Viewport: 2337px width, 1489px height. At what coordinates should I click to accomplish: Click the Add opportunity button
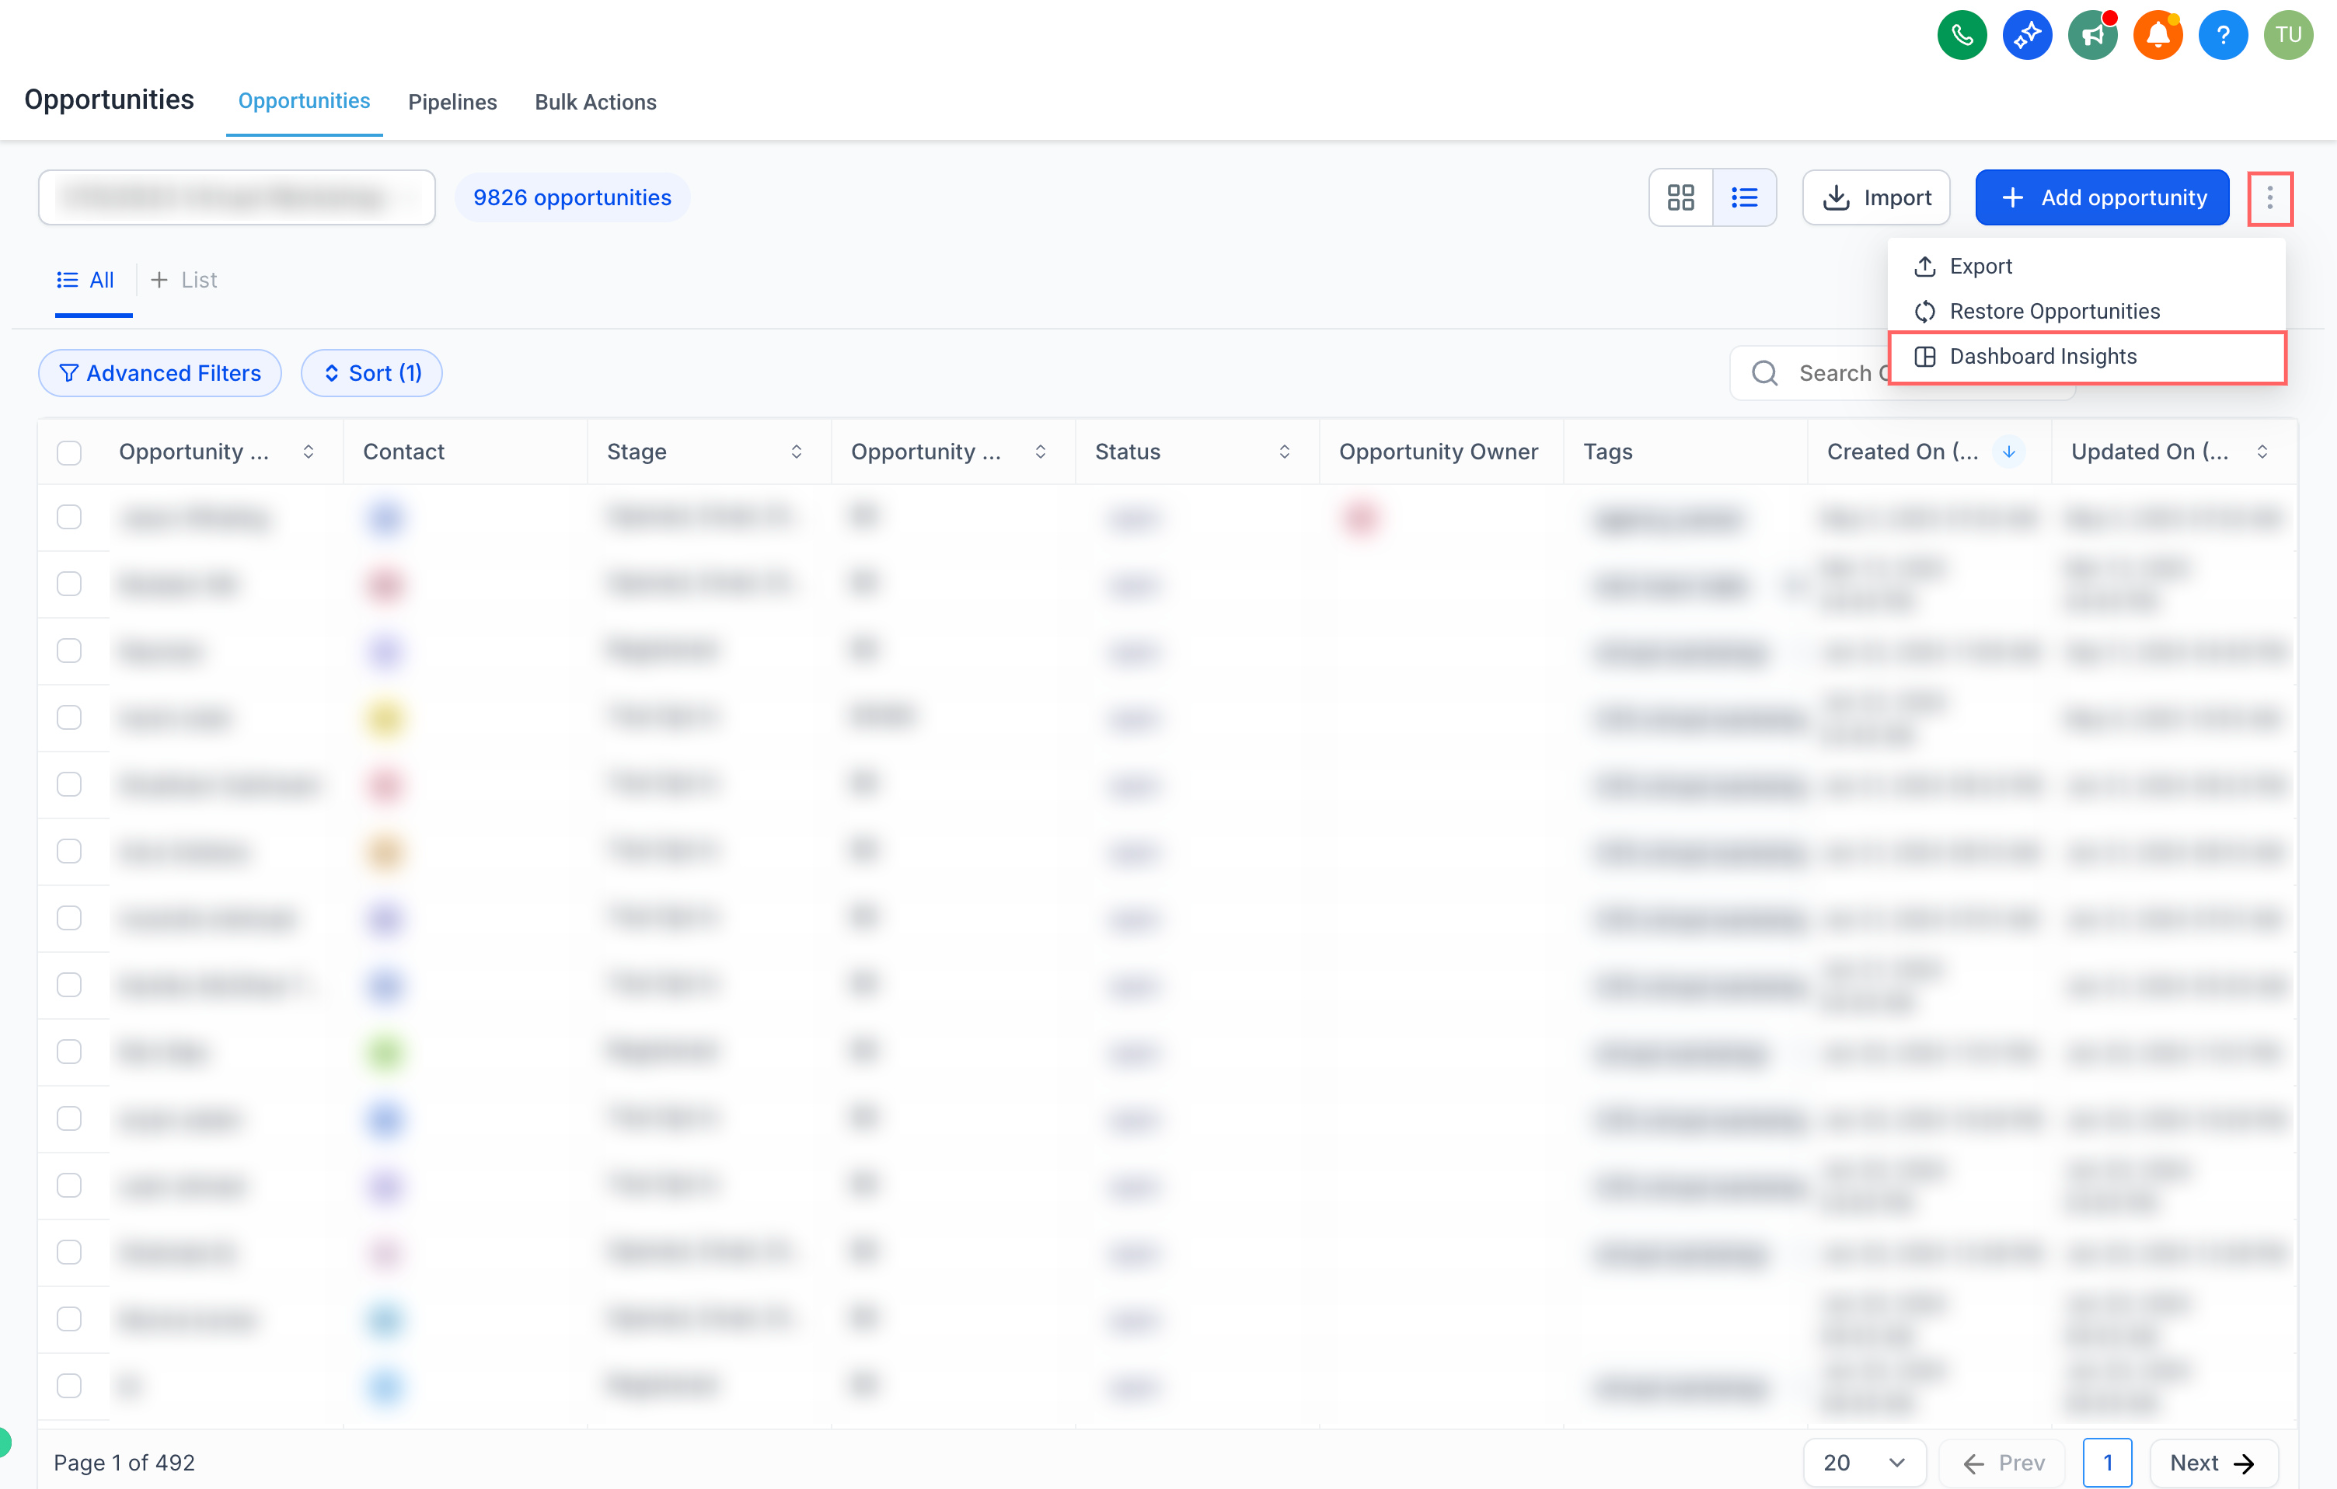point(2102,198)
